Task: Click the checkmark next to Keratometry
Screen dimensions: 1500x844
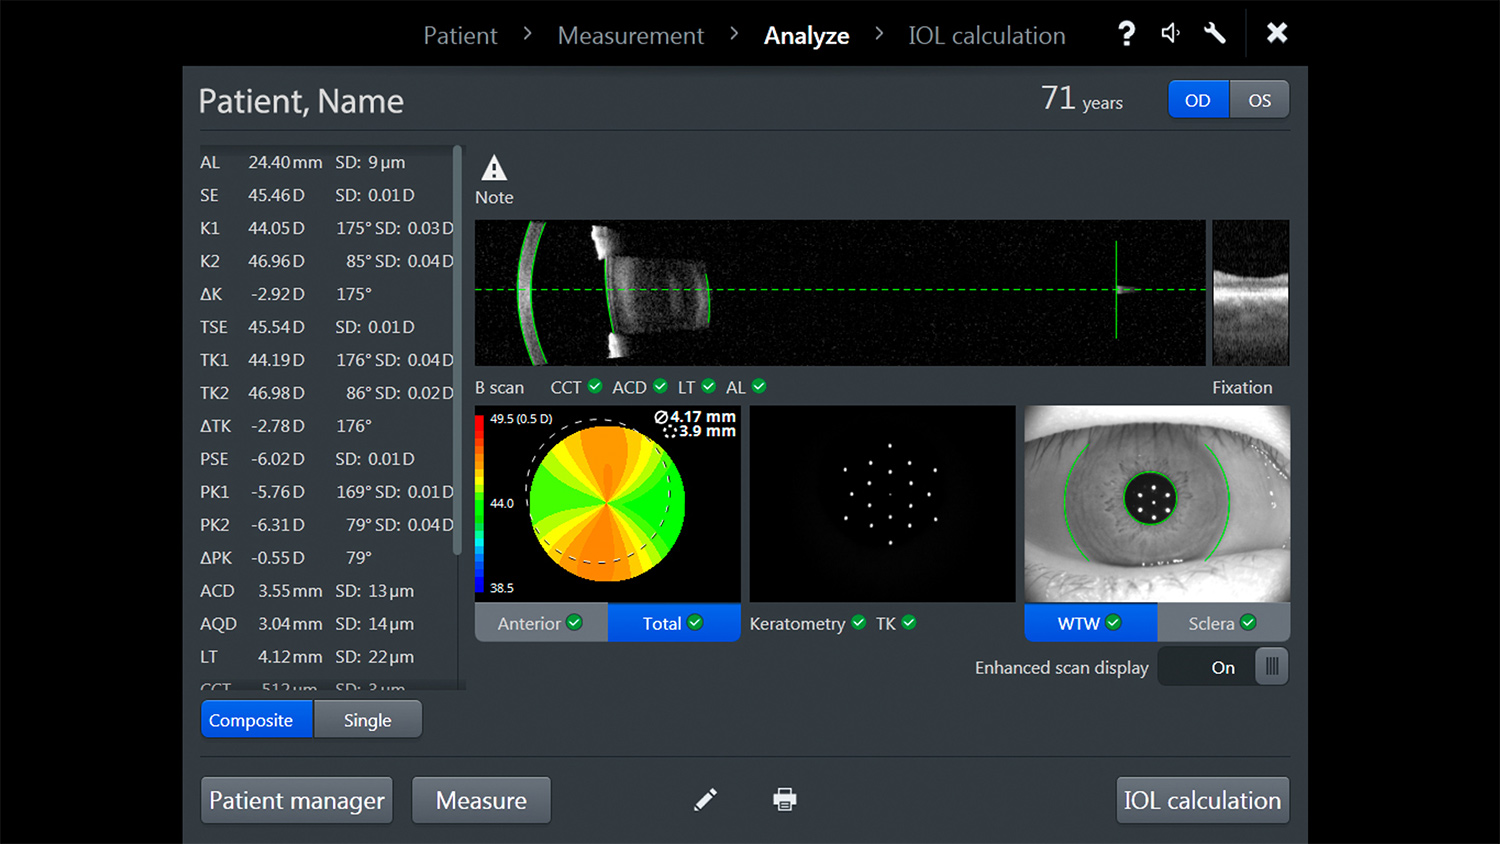Action: 858,622
